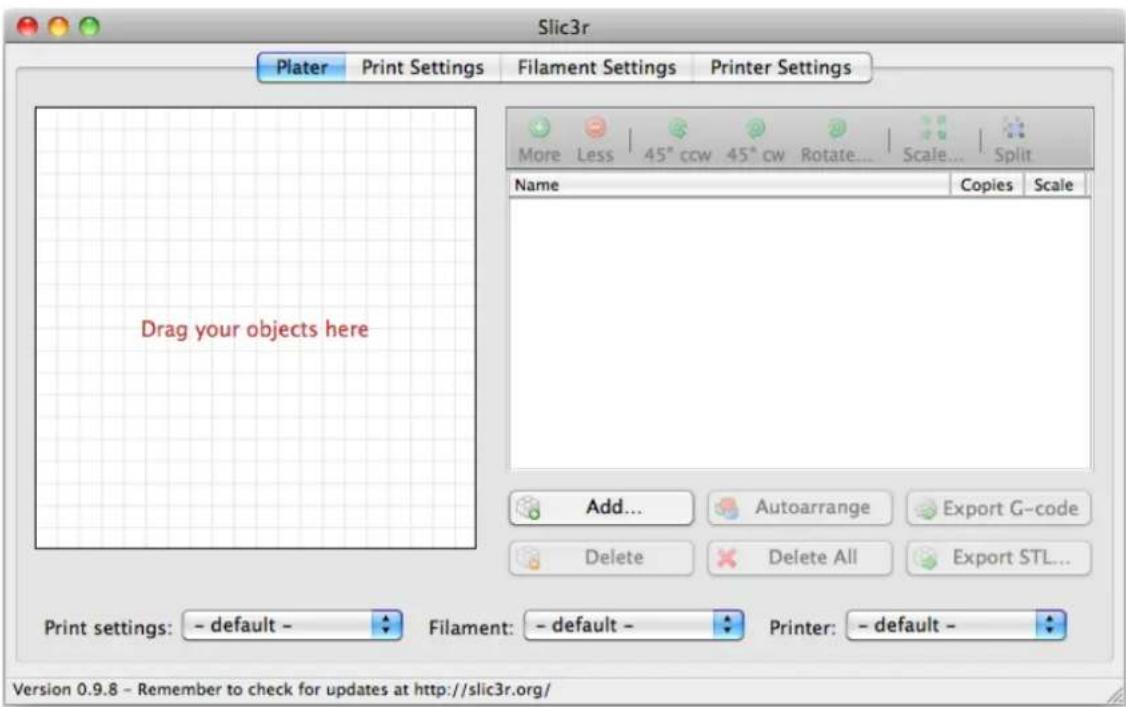Open the Printer Settings tab

coord(781,67)
